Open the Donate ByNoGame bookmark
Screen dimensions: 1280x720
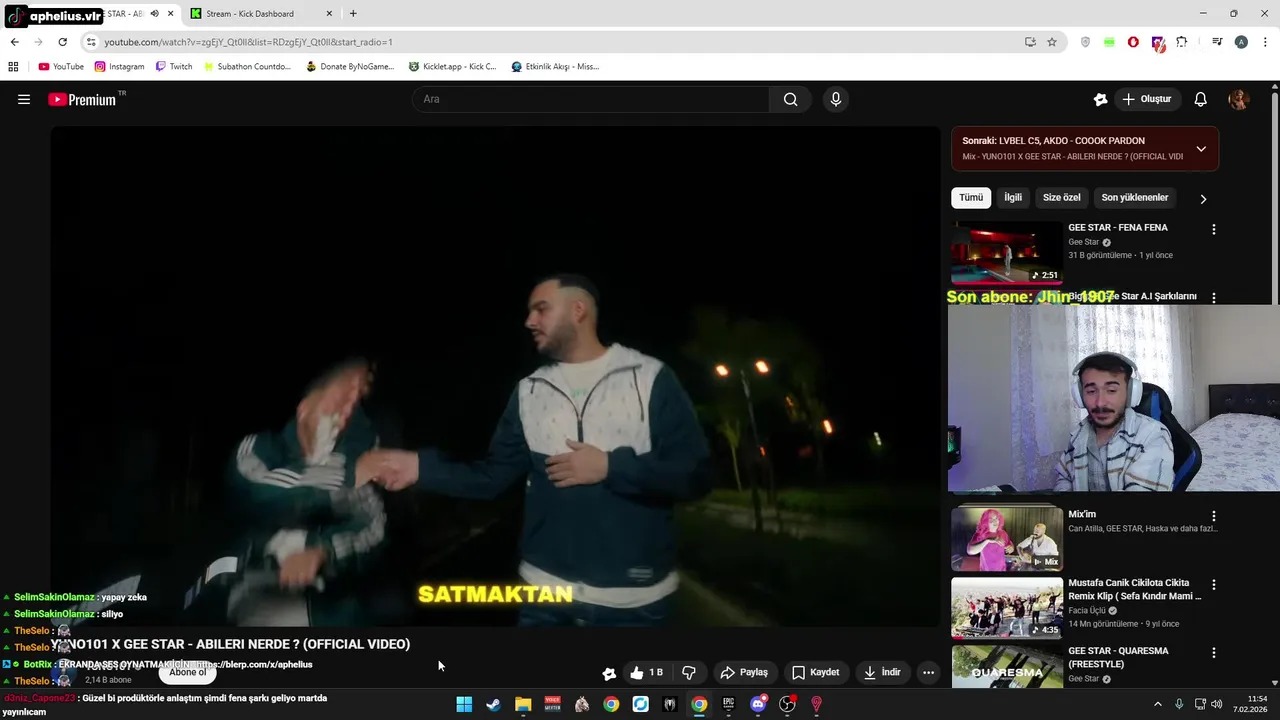tap(351, 67)
